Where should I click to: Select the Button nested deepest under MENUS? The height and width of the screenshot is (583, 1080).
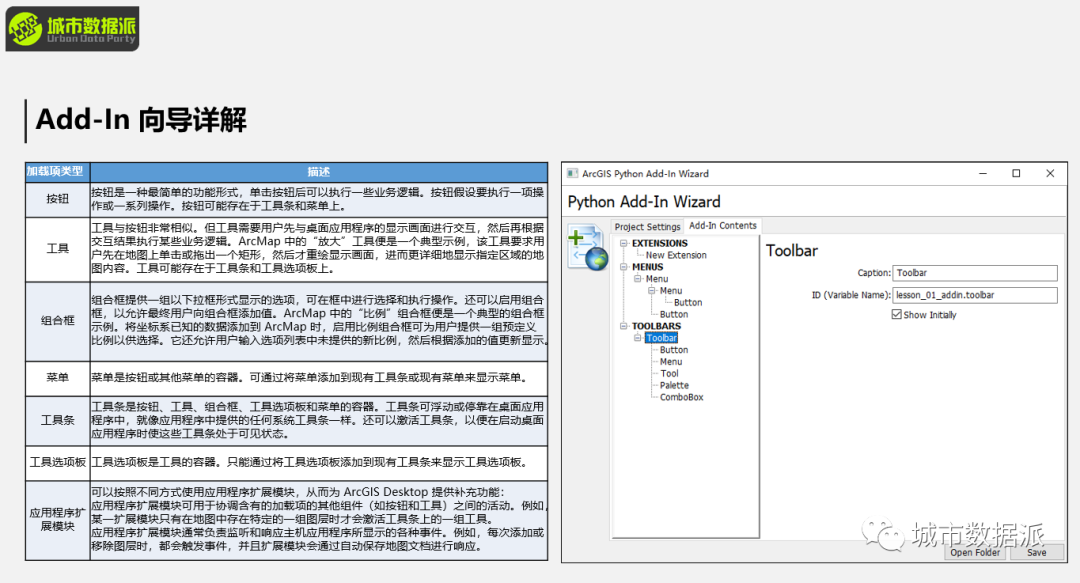pos(688,303)
